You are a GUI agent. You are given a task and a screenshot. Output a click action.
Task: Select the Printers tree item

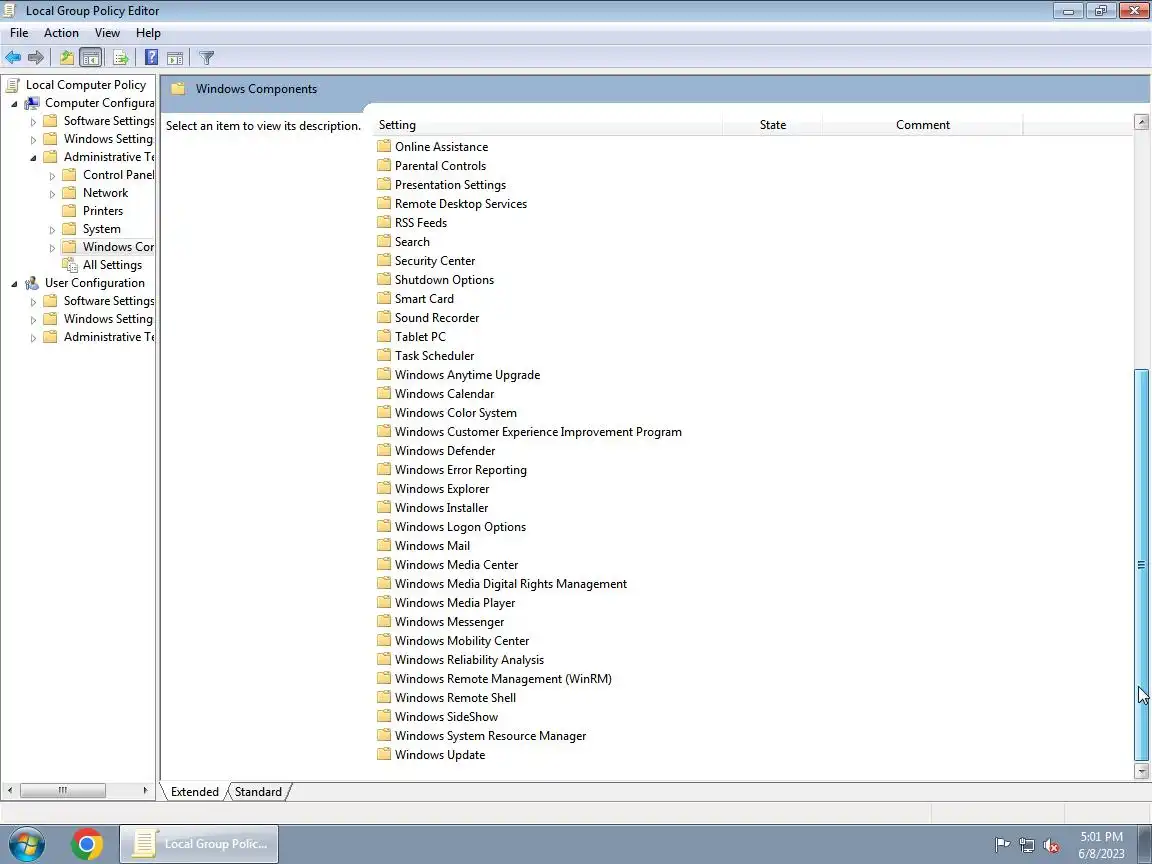pyautogui.click(x=103, y=211)
